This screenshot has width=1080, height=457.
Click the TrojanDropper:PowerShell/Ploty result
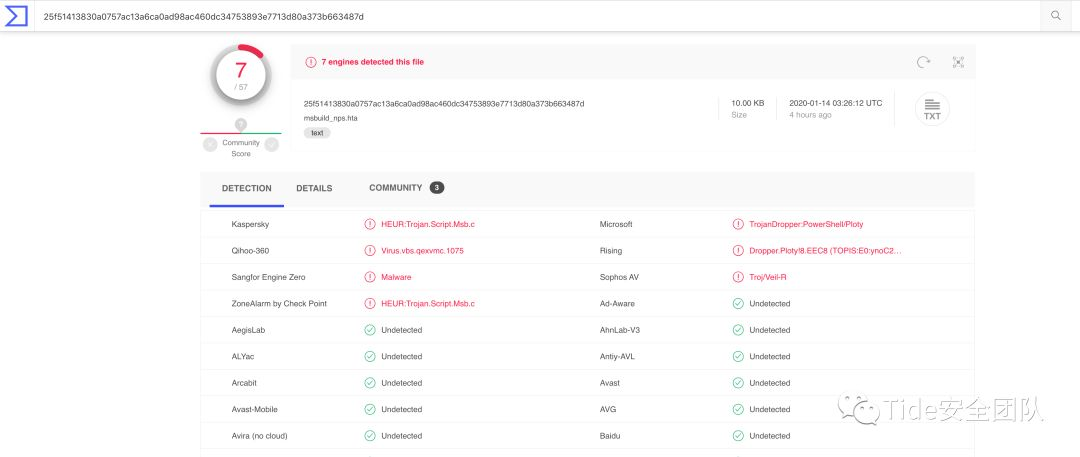806,224
